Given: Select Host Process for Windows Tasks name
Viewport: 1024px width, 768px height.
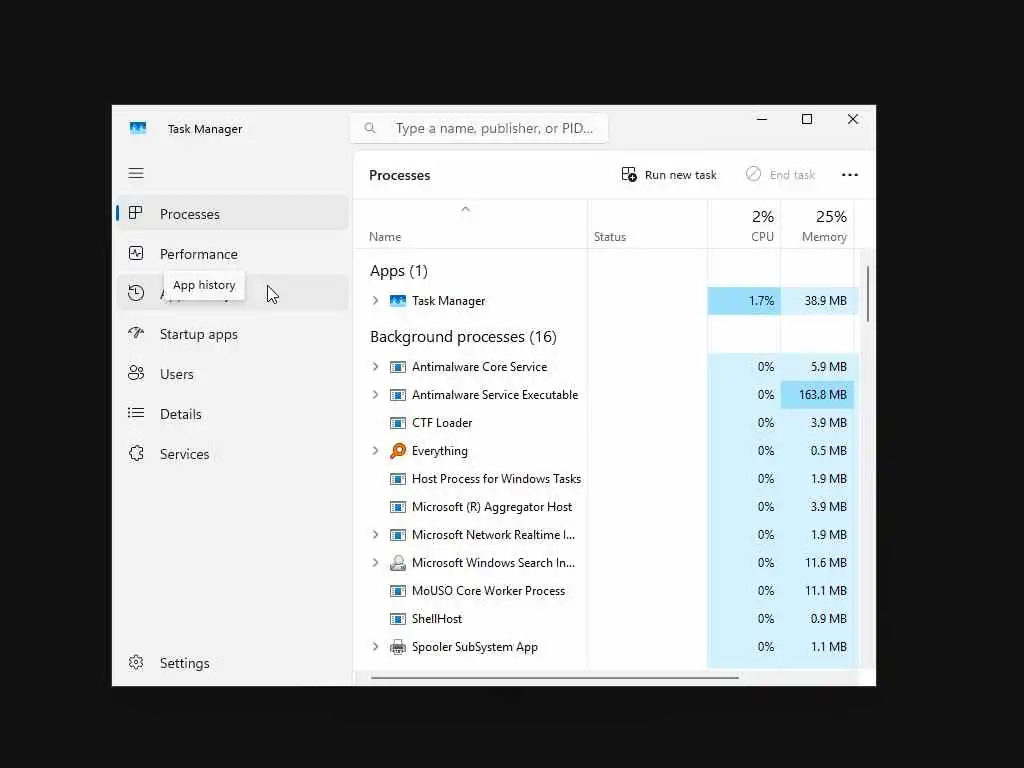Looking at the screenshot, I should pyautogui.click(x=496, y=479).
